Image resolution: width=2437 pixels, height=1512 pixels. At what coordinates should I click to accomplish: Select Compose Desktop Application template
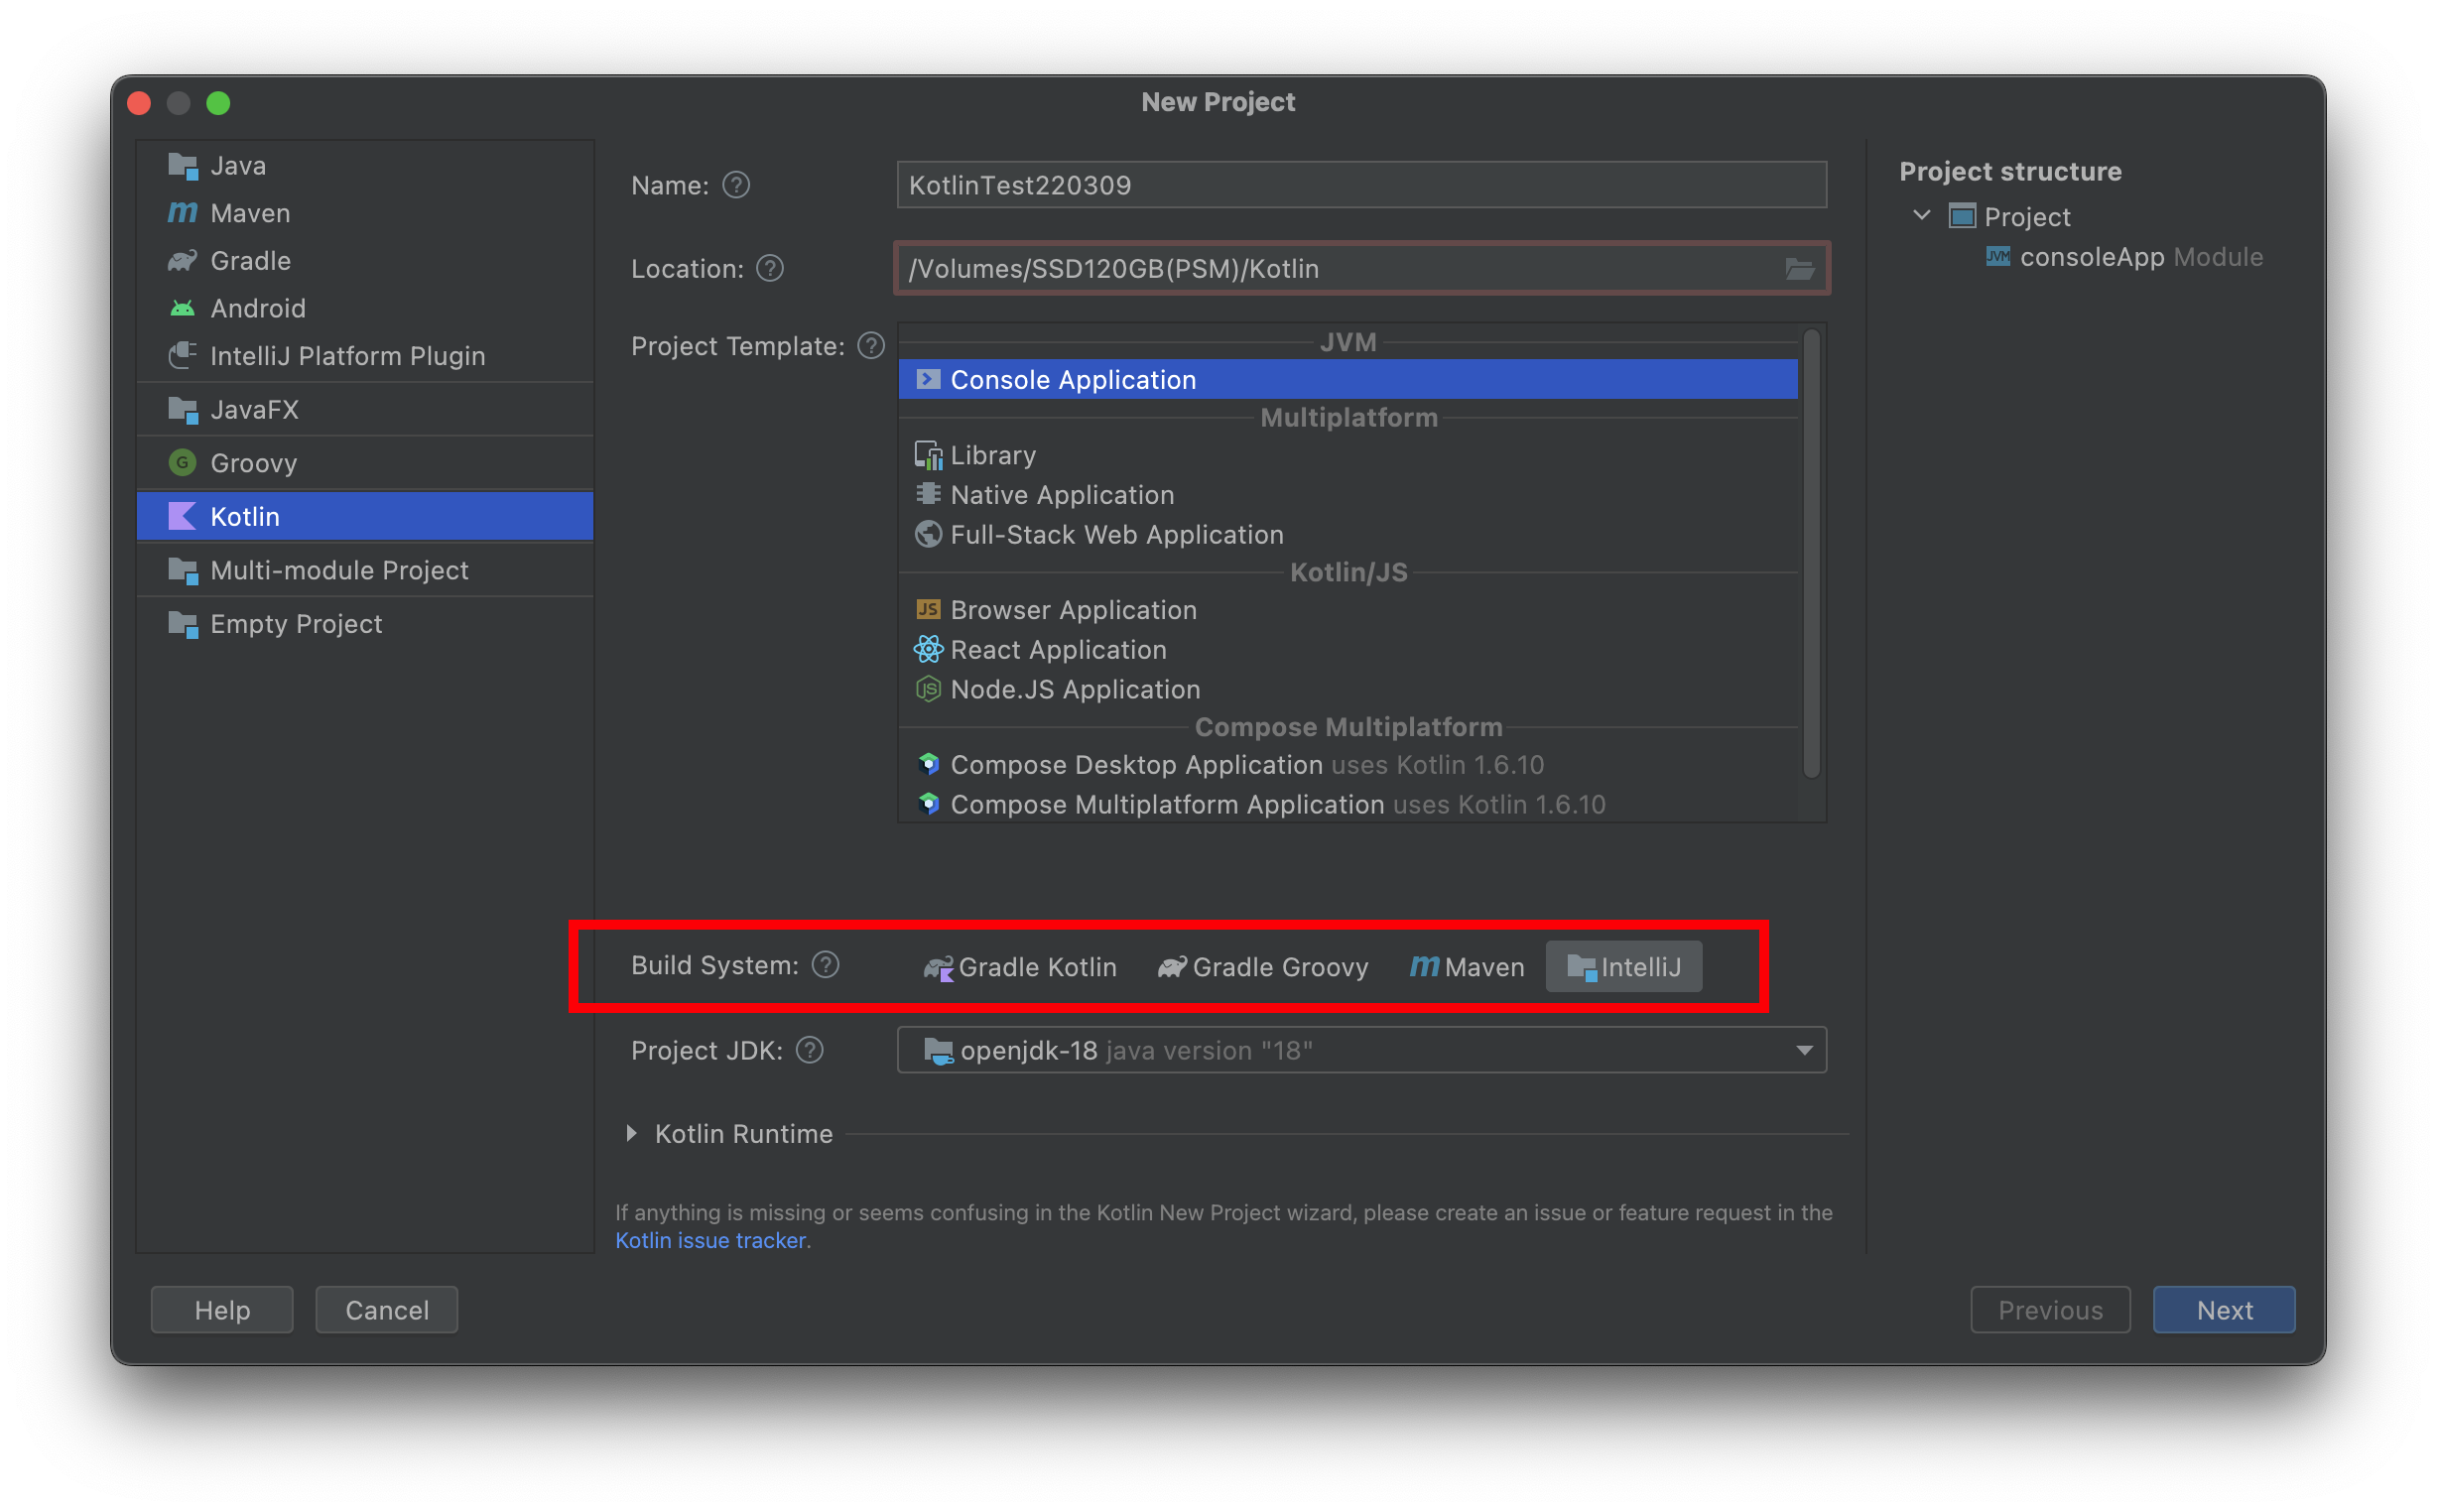(x=1348, y=764)
